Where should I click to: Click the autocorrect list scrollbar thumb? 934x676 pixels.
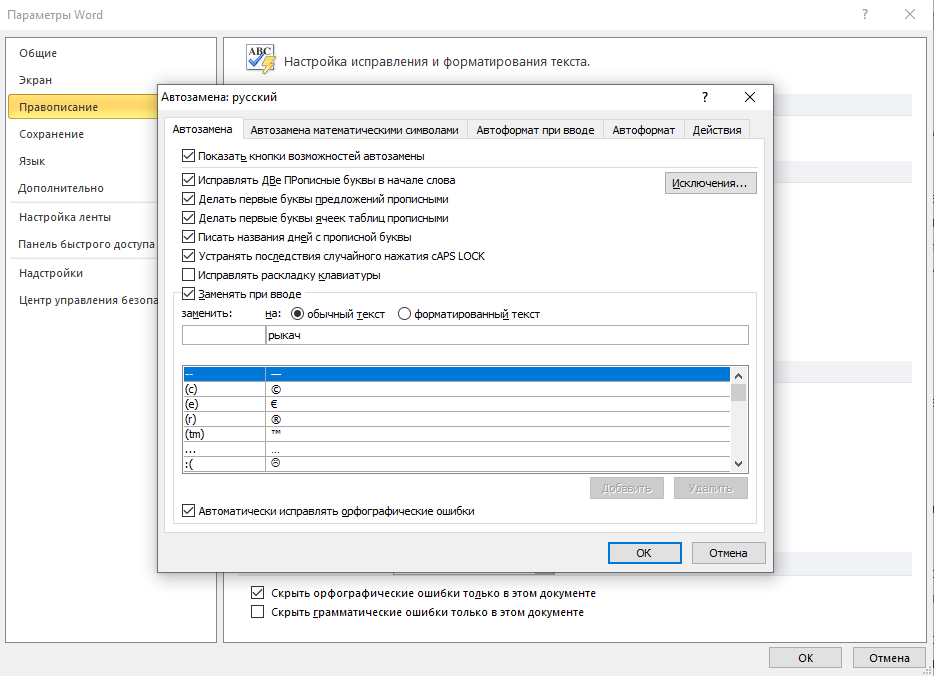tap(739, 392)
